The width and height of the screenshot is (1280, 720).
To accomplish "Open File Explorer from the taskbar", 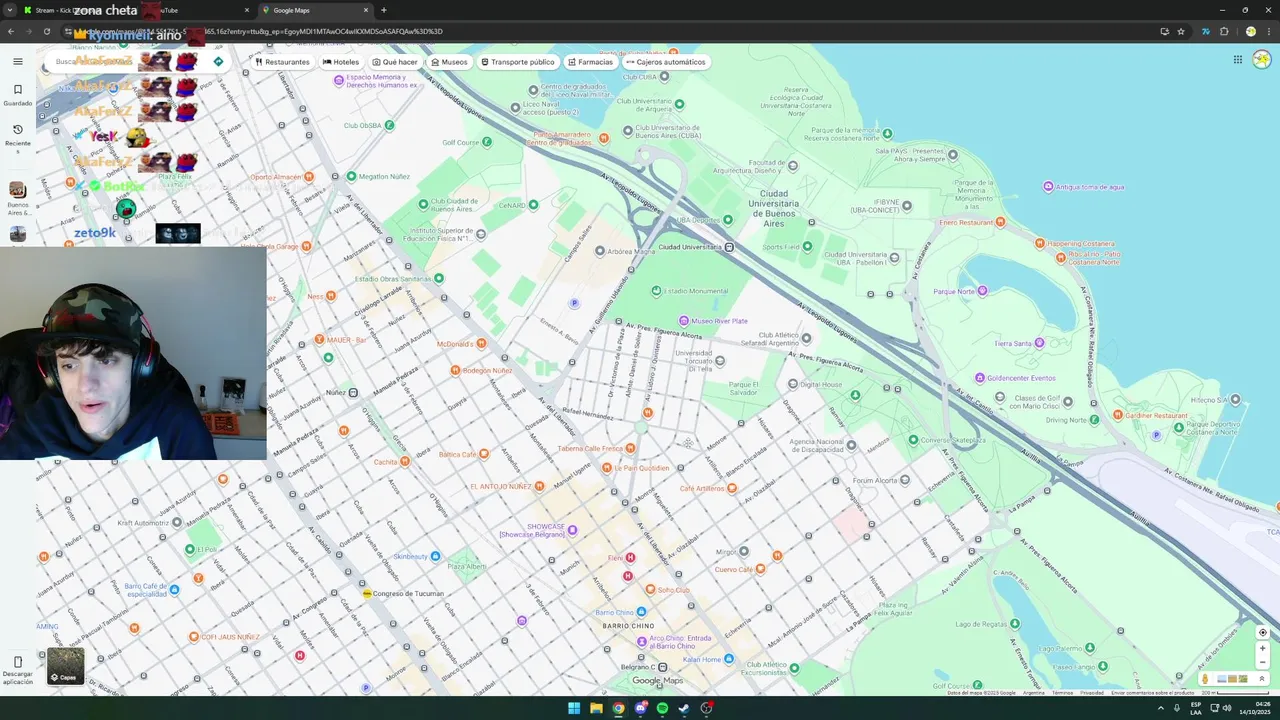I will [596, 708].
